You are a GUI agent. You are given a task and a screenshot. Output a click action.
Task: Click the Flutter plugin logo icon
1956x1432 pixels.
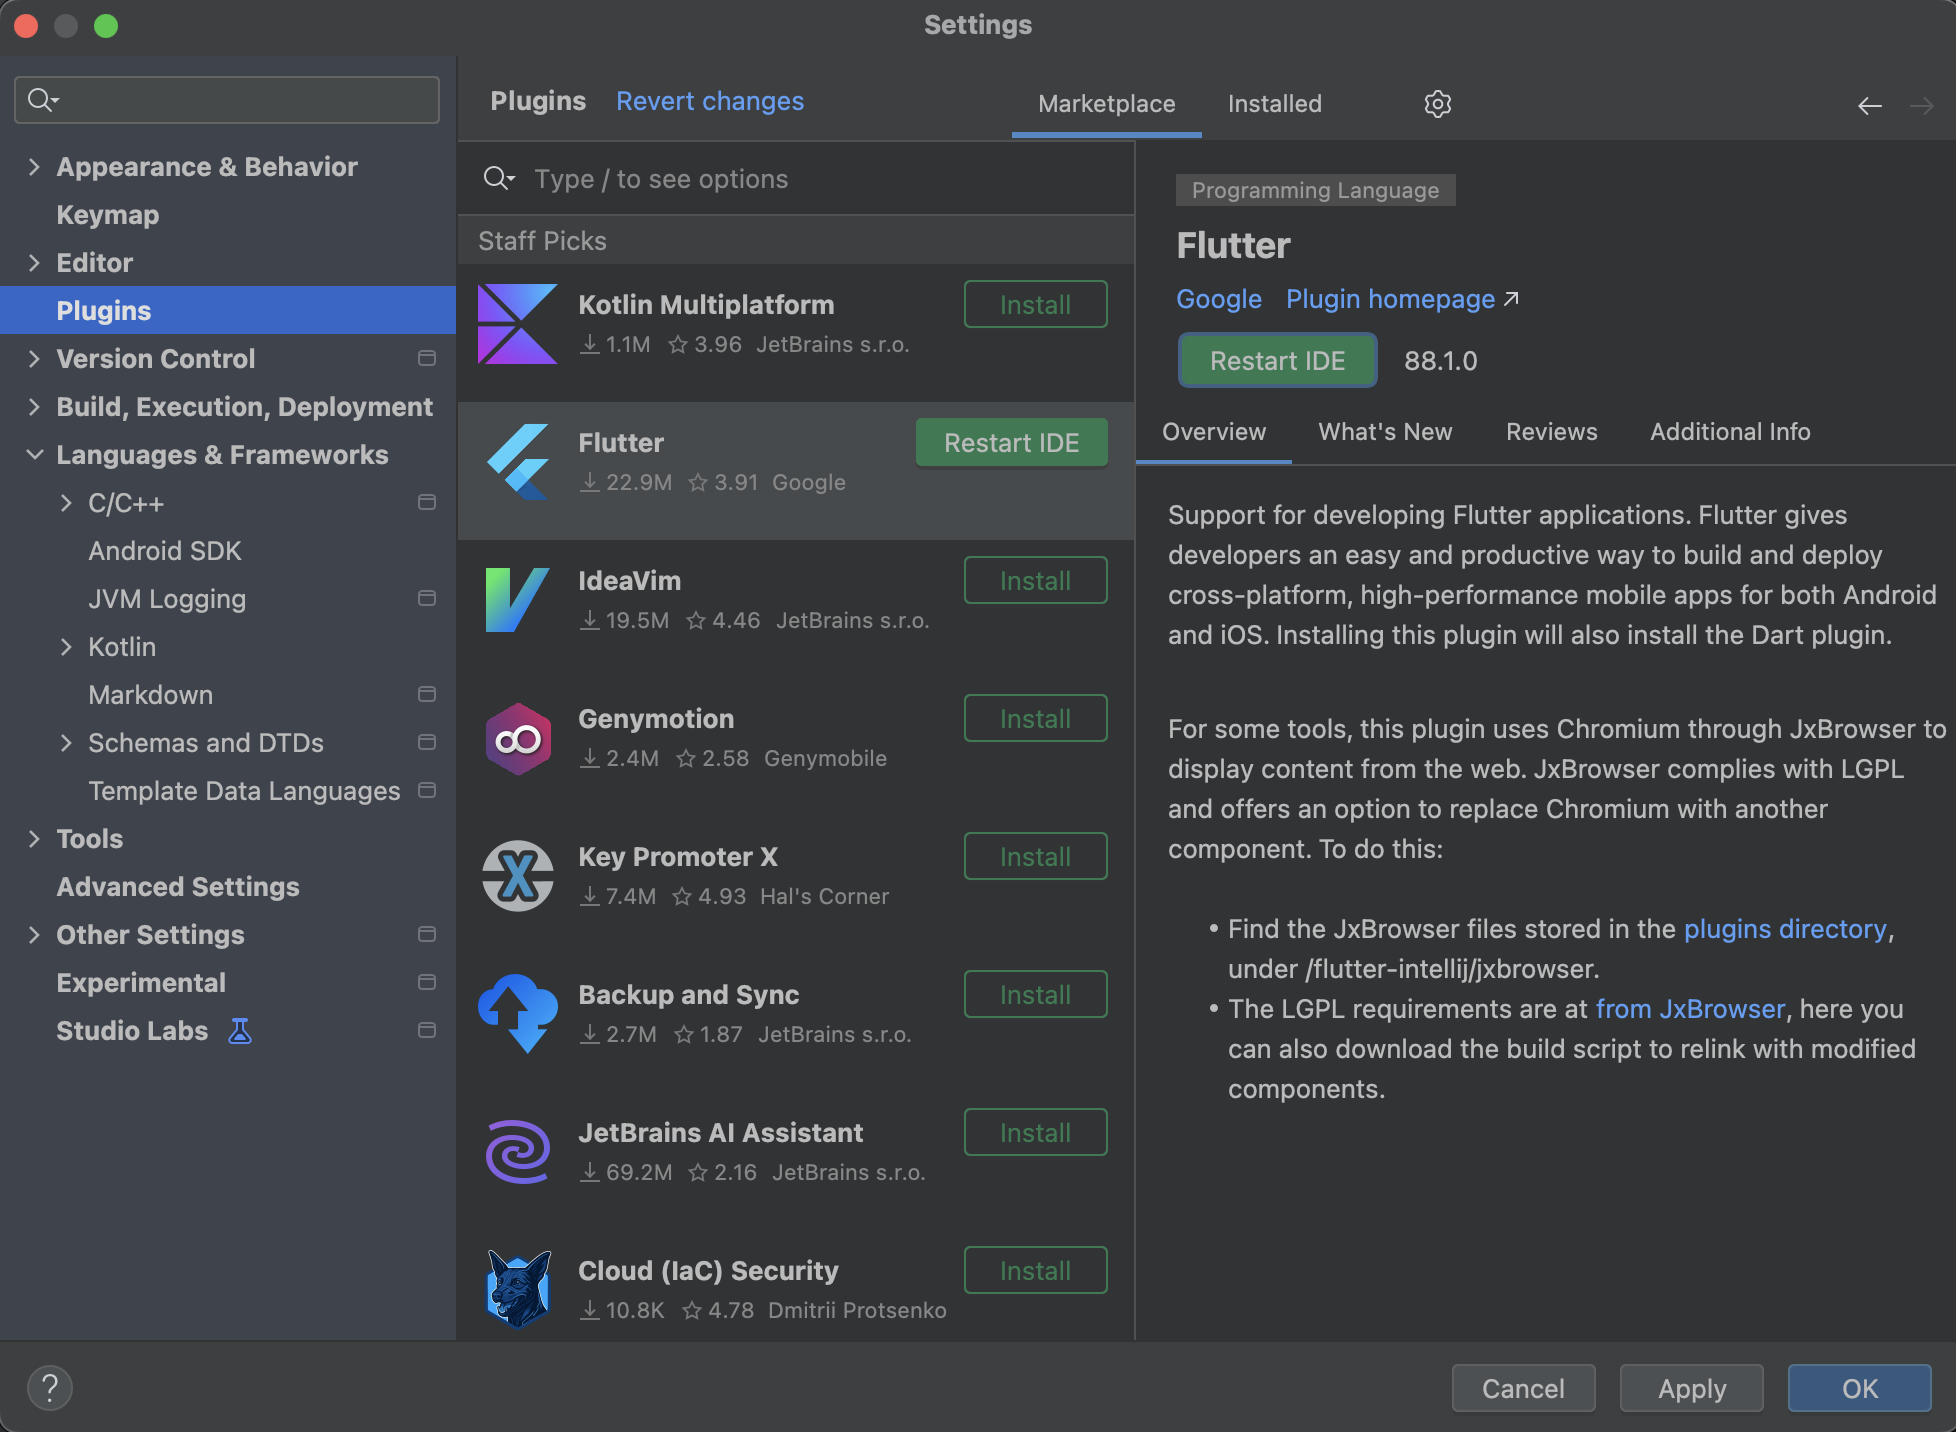(518, 462)
